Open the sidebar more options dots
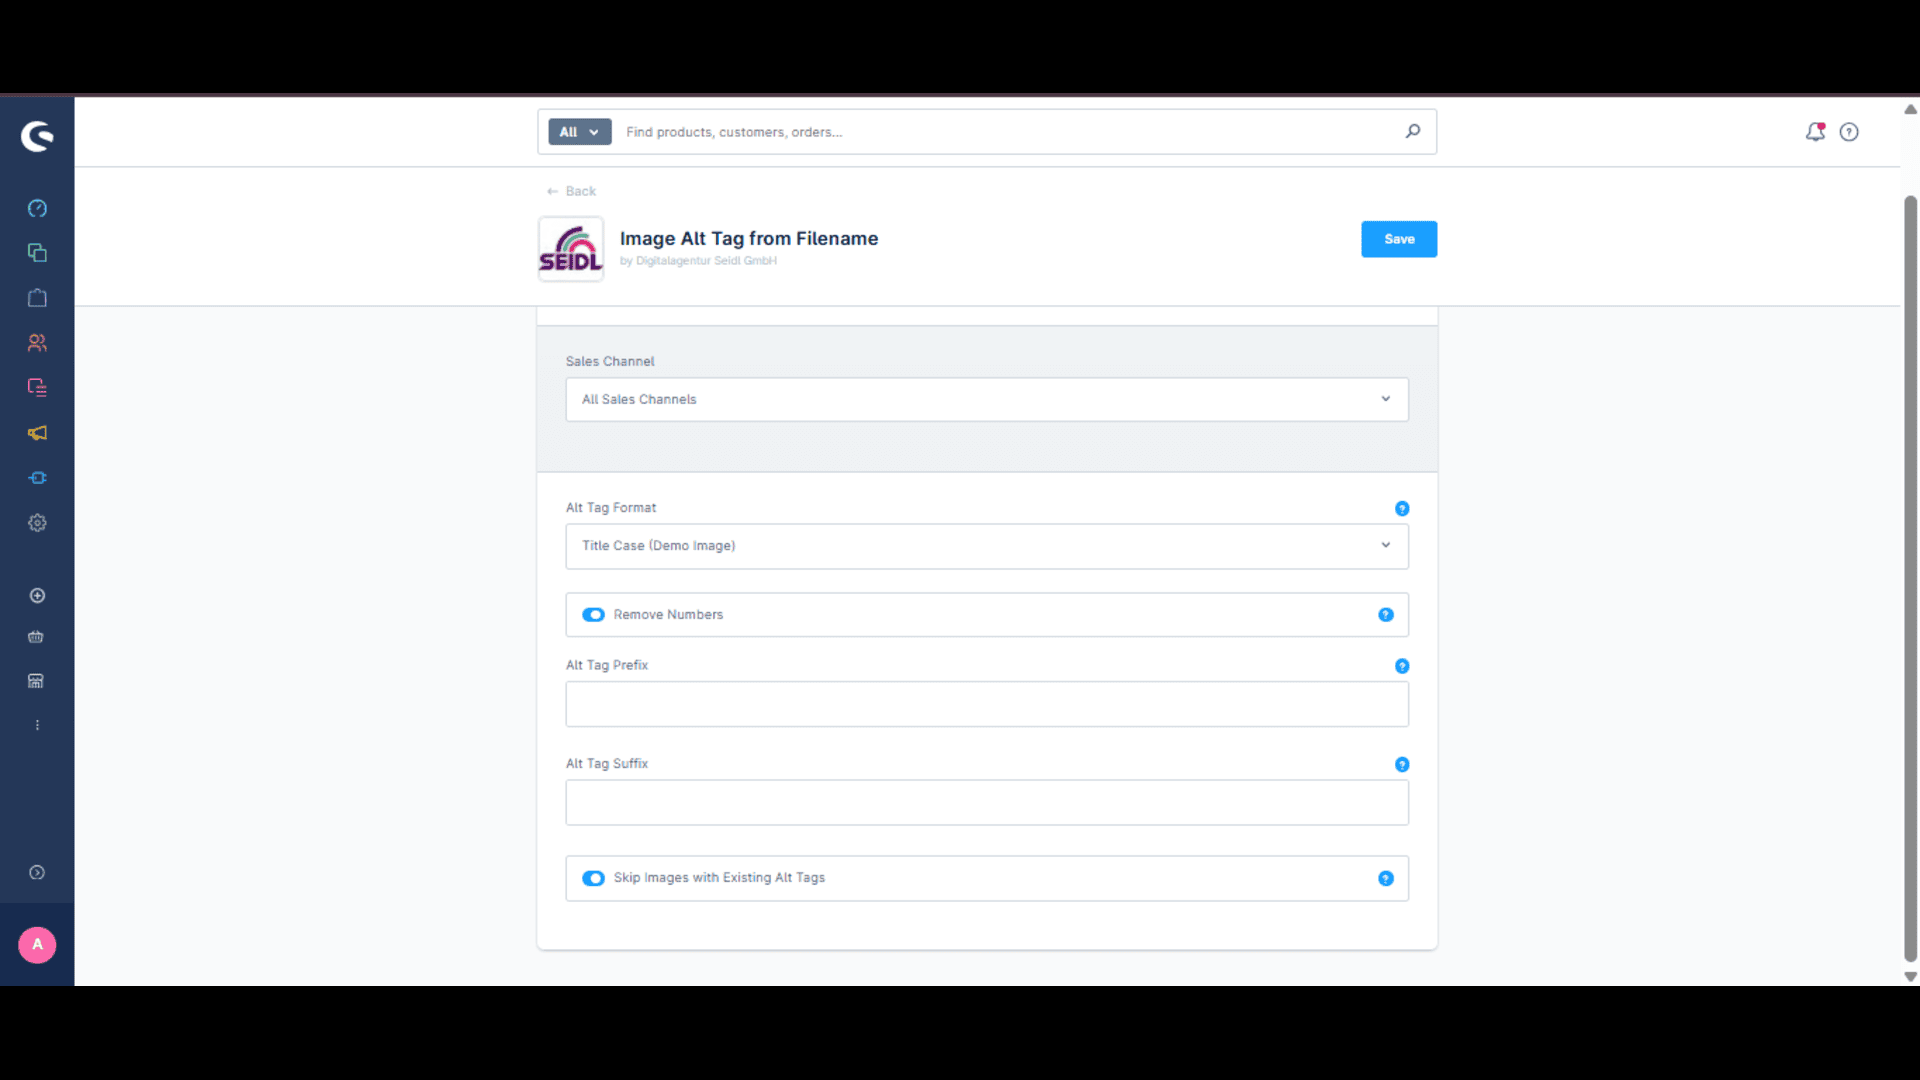 (x=37, y=725)
